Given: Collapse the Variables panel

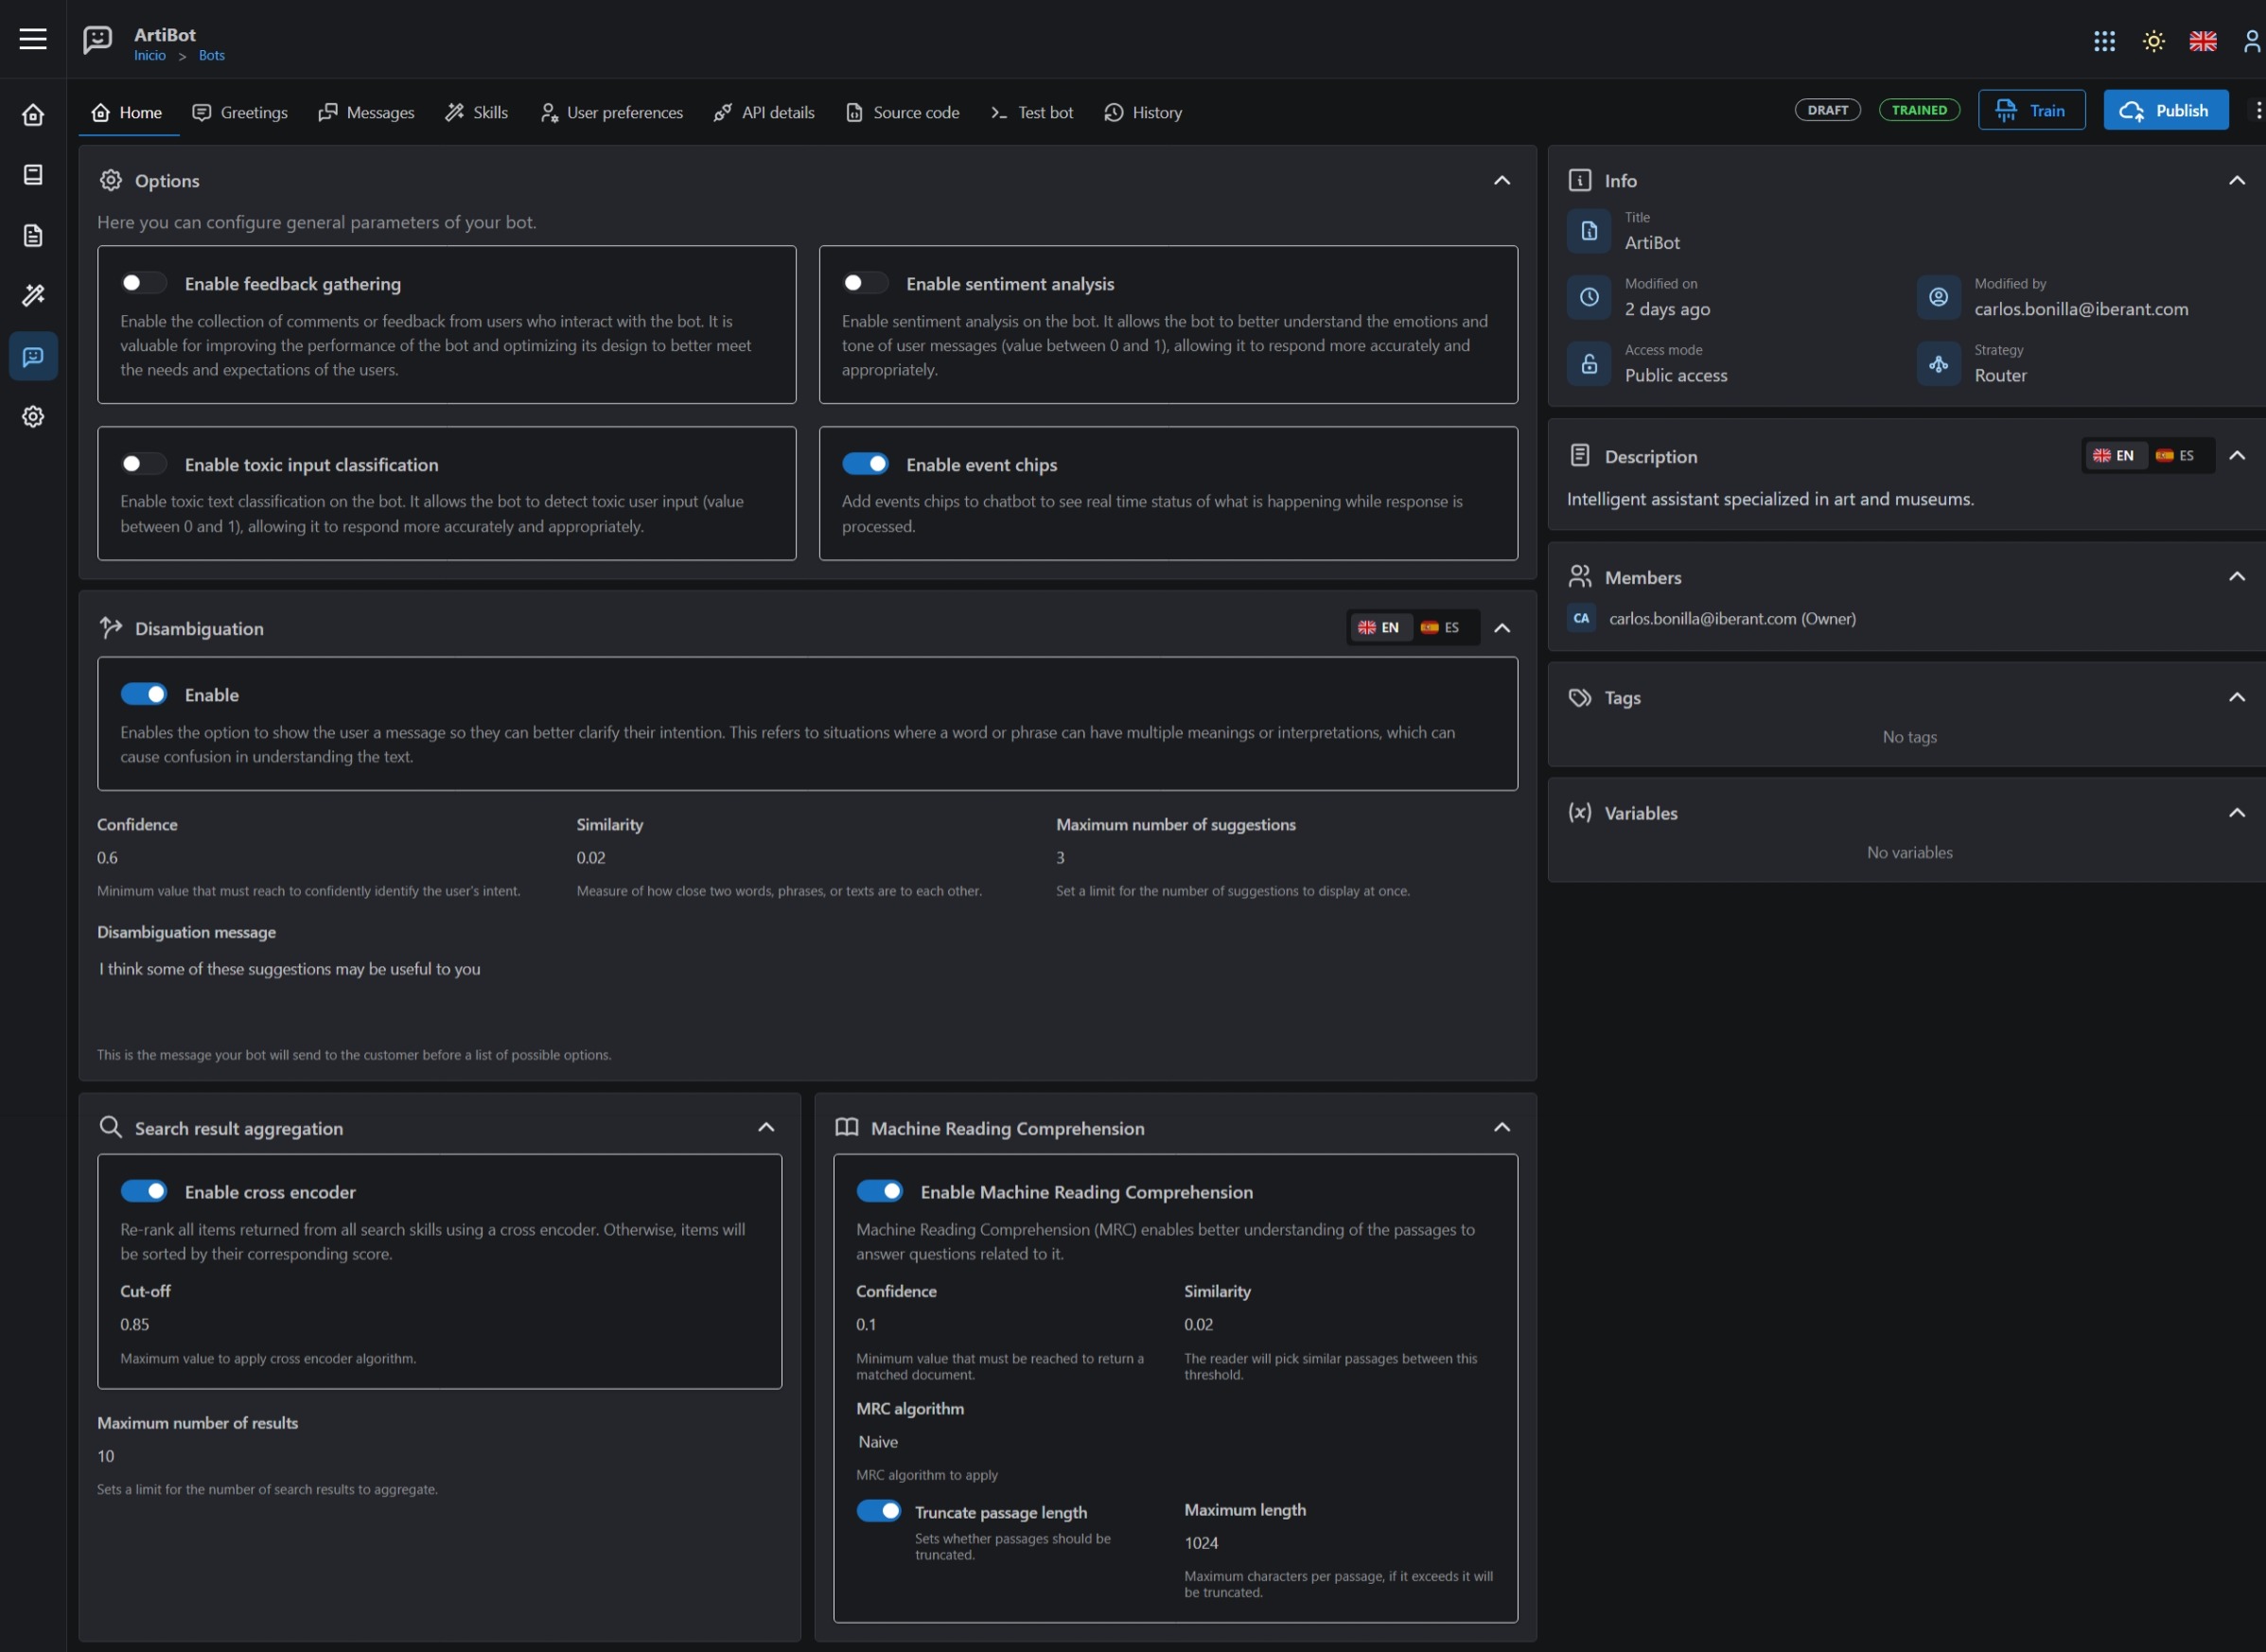Looking at the screenshot, I should click(x=2236, y=812).
